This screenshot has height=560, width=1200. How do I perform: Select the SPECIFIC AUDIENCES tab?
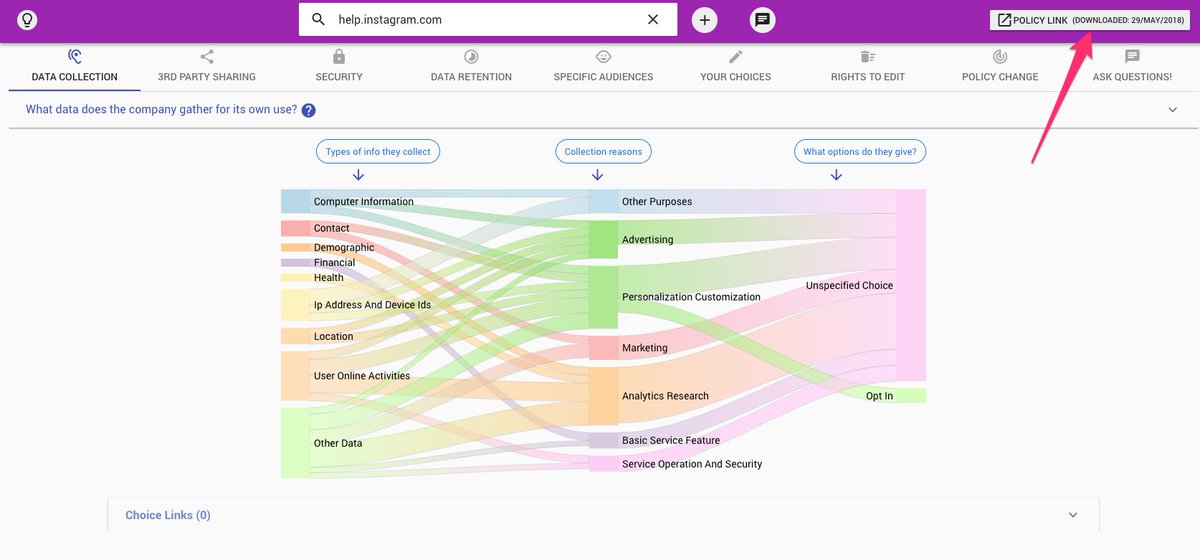coord(603,67)
